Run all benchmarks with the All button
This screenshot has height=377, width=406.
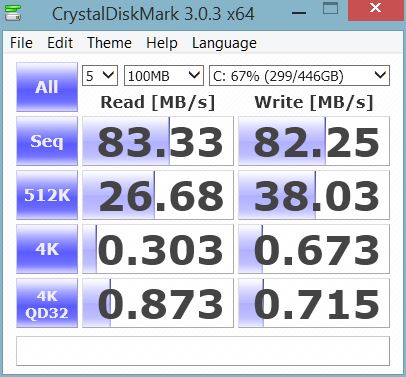pyautogui.click(x=47, y=87)
